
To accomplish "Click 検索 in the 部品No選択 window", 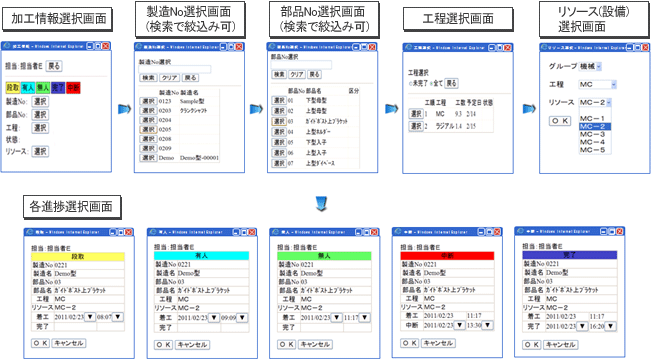I will pos(279,74).
